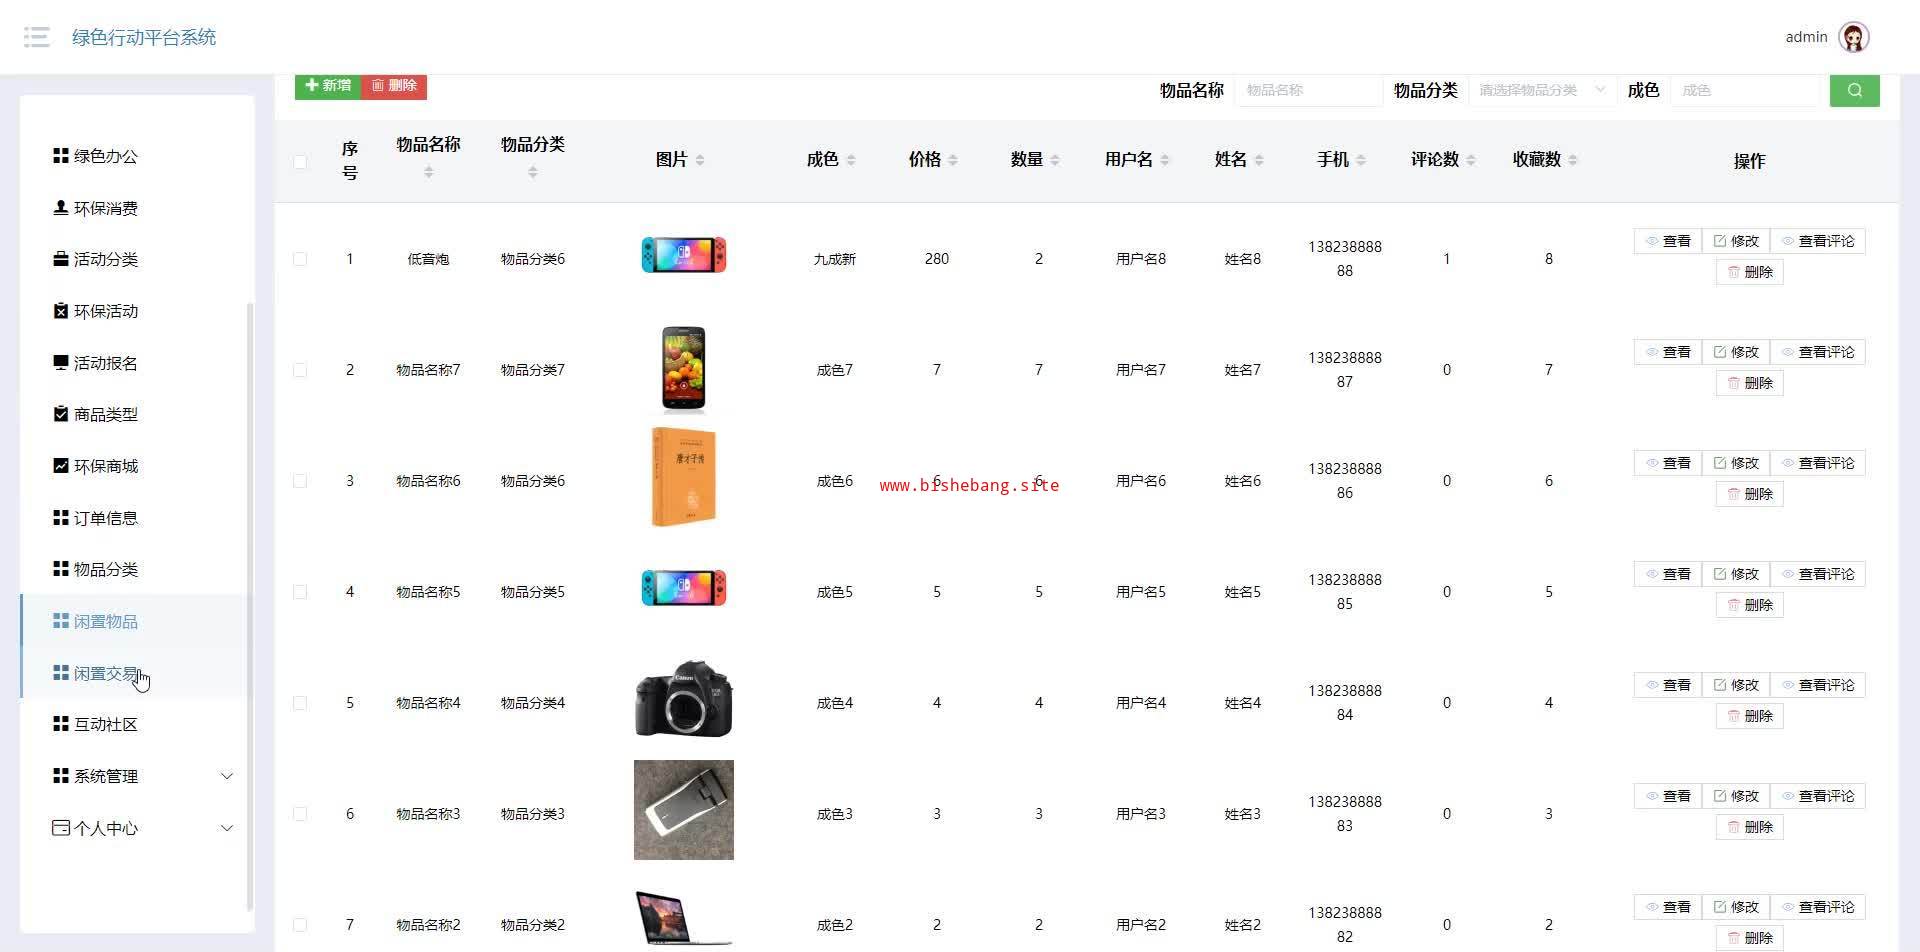
Task: Sort table by 价格 column arrows
Action: (x=953, y=160)
